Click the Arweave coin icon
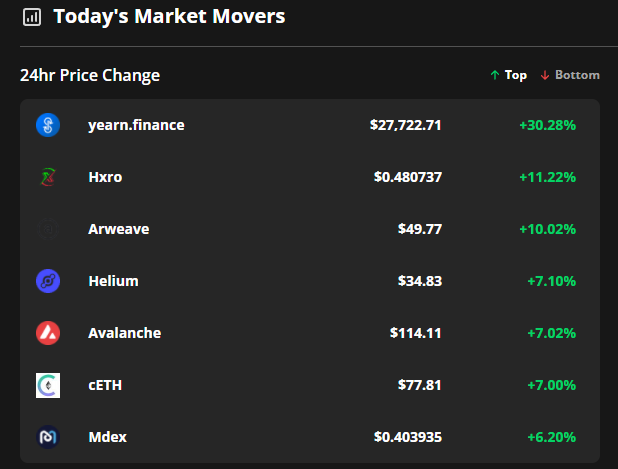The width and height of the screenshot is (618, 469). tap(48, 229)
